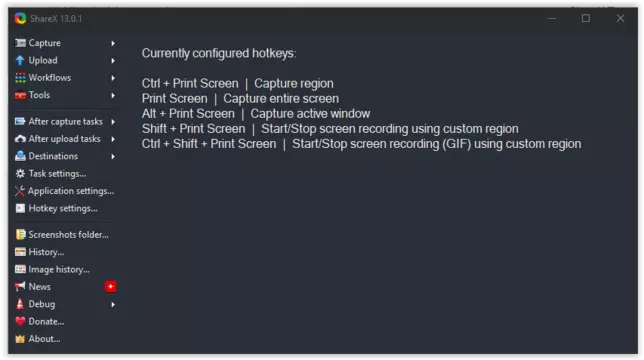Open the History window
This screenshot has height=360, width=644.
pos(39,252)
